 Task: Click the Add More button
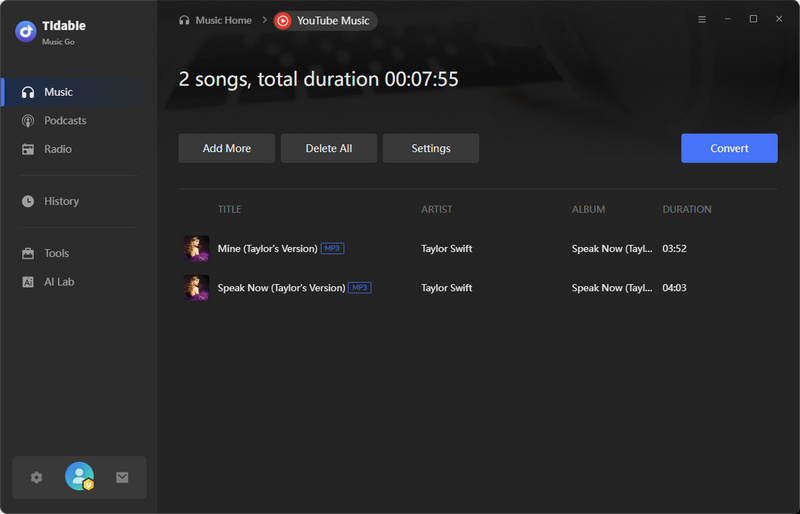(x=227, y=149)
